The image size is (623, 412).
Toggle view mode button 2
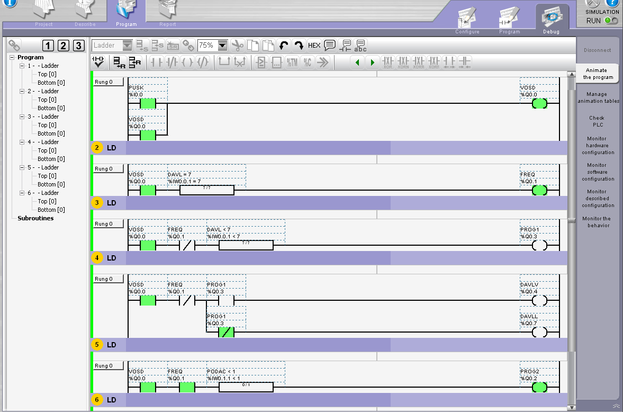coord(63,45)
